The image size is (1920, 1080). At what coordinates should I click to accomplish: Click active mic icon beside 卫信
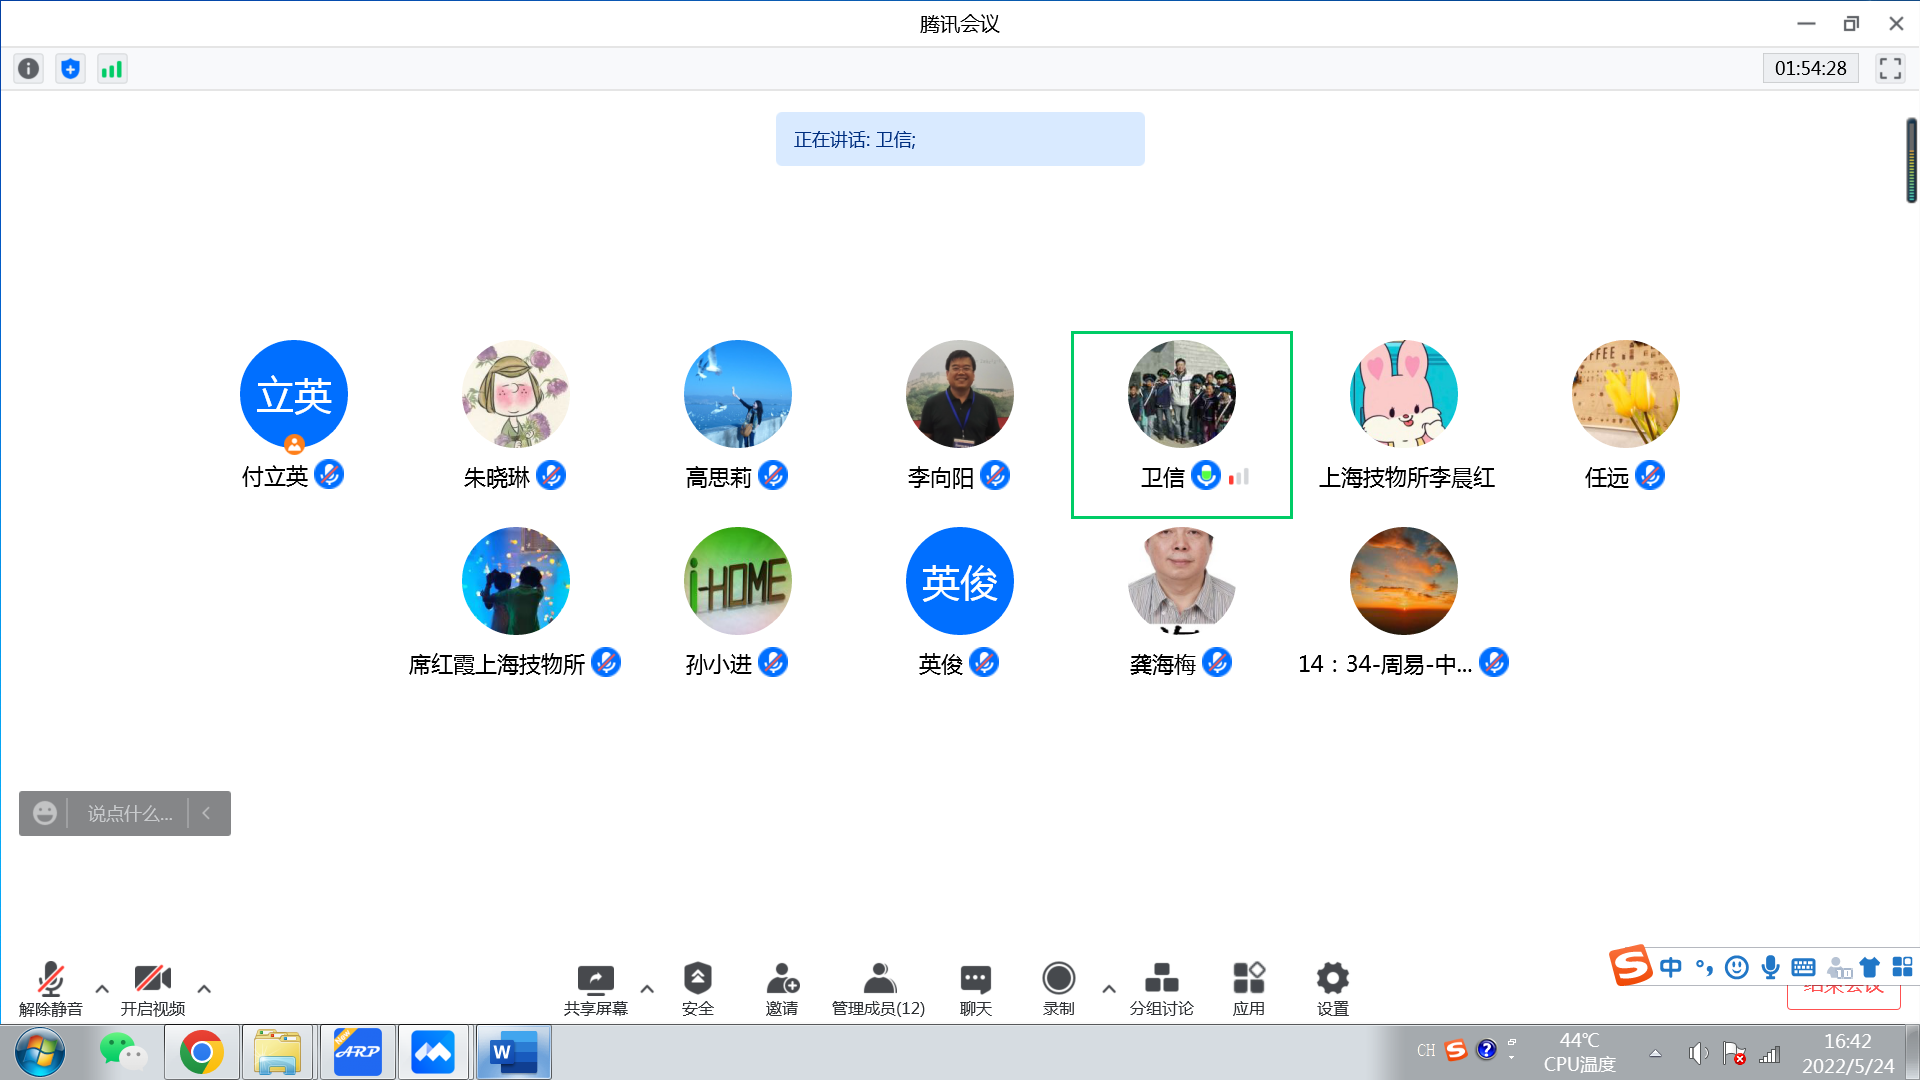pos(1207,475)
